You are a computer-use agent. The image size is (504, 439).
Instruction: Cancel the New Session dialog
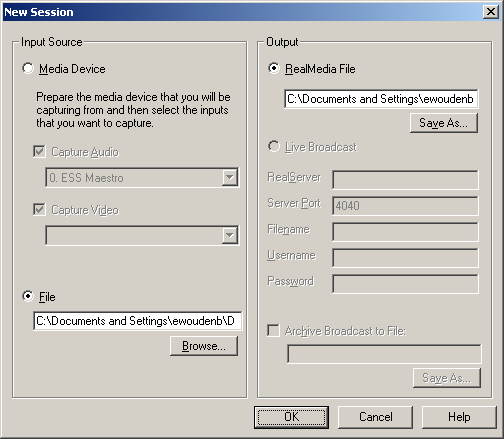click(375, 417)
